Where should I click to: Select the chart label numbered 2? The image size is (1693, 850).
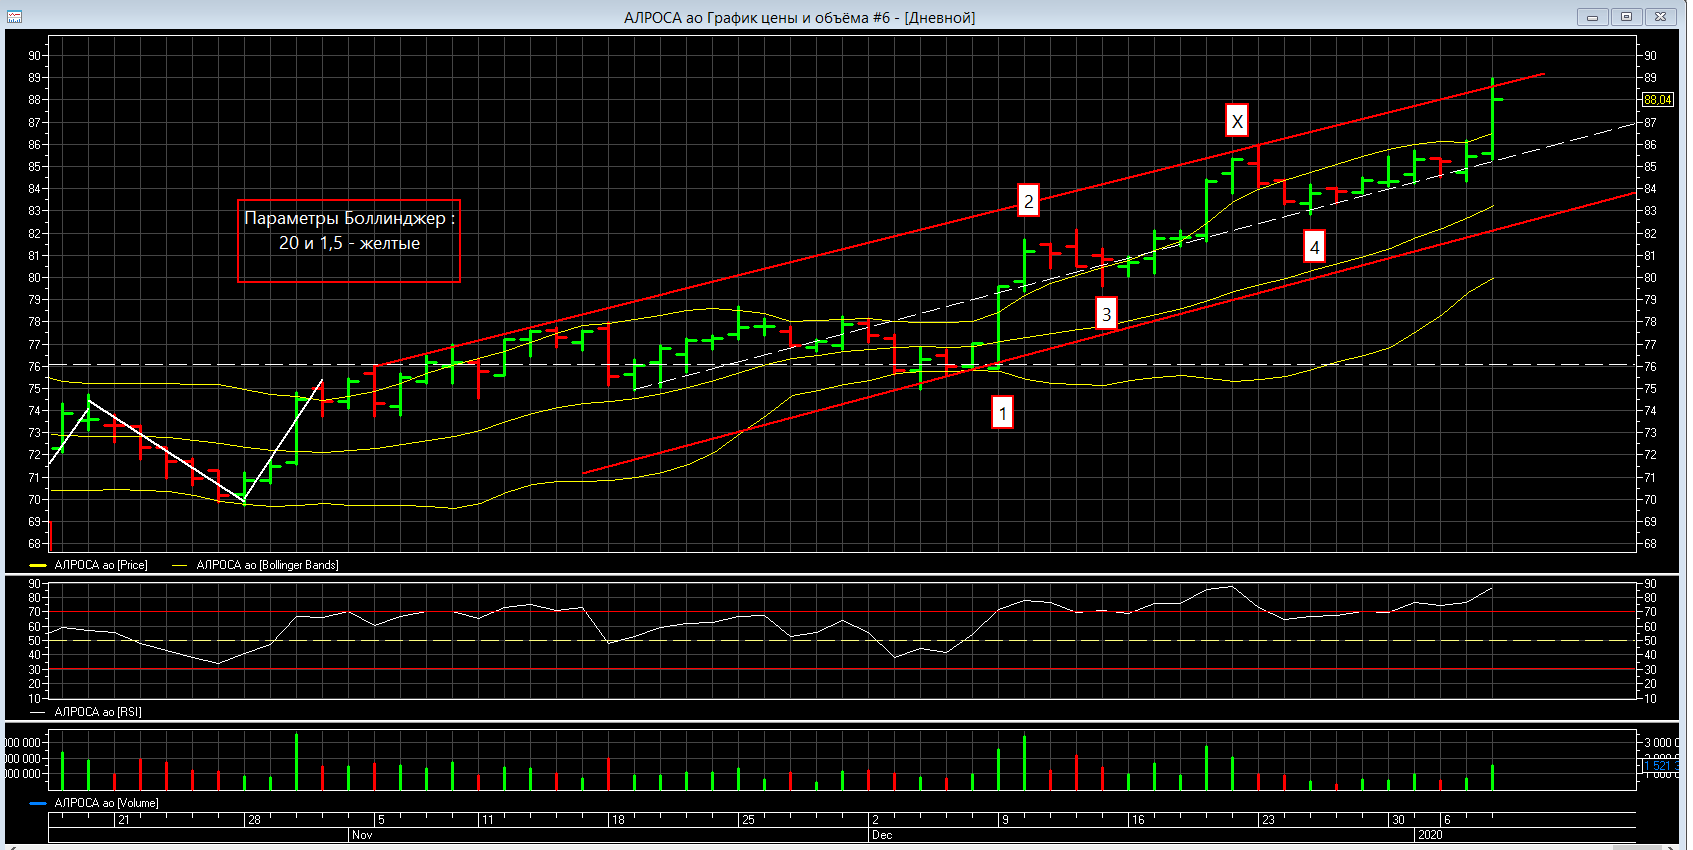(1028, 200)
